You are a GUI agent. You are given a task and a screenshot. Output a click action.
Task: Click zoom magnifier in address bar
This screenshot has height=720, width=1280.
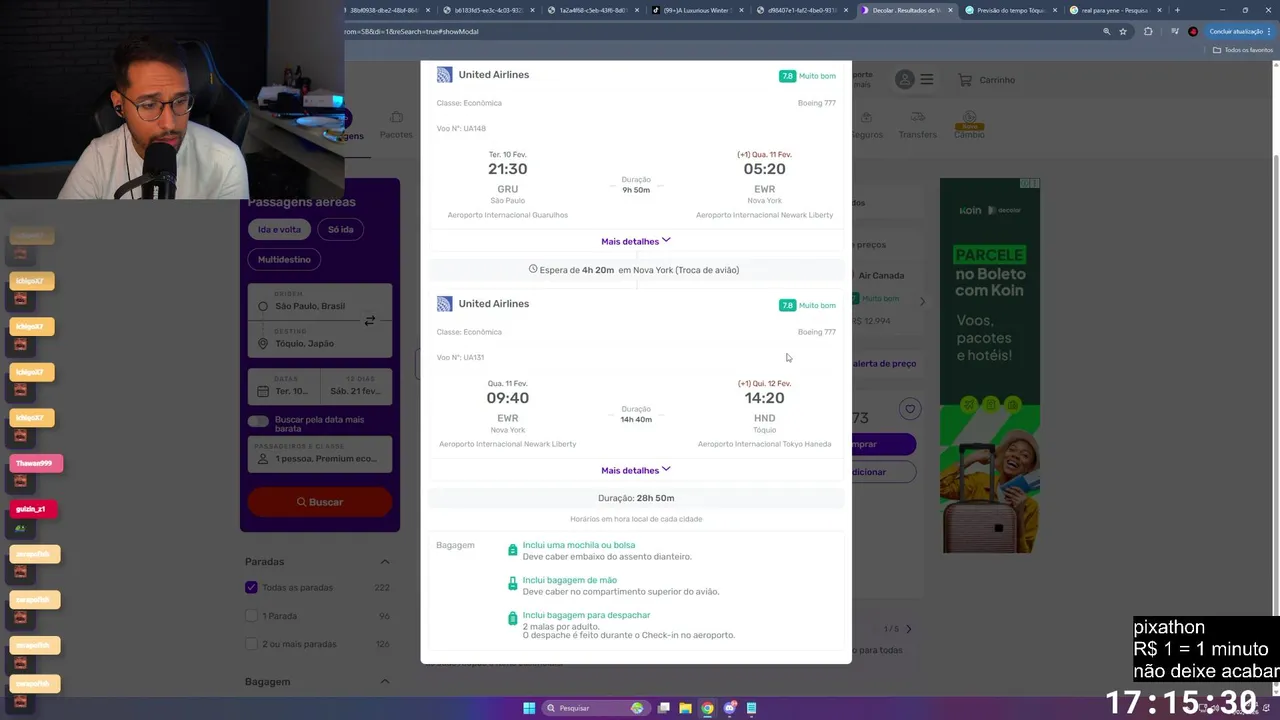pyautogui.click(x=1106, y=31)
